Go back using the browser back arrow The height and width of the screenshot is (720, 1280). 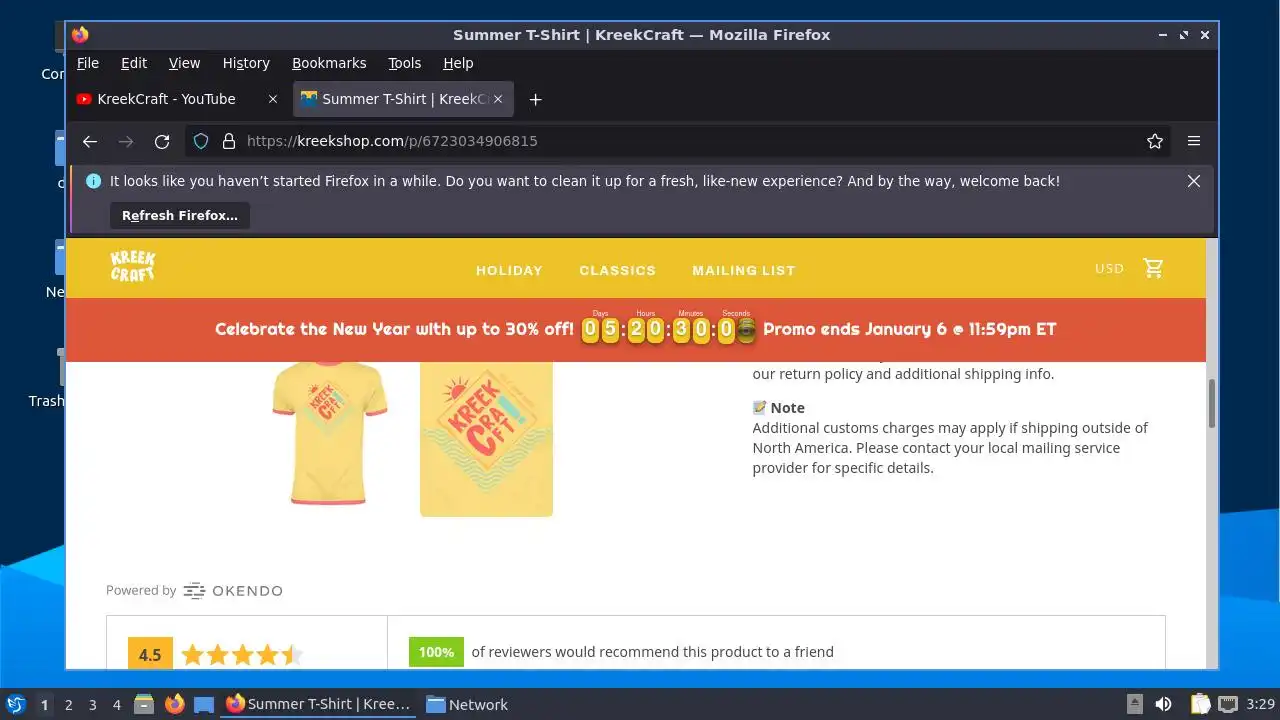click(90, 141)
